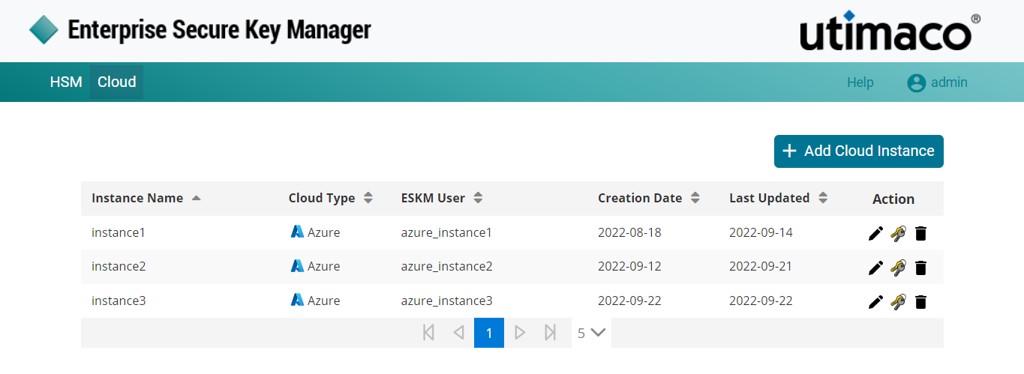
Task: Edit instance2 with the pencil icon
Action: point(876,267)
